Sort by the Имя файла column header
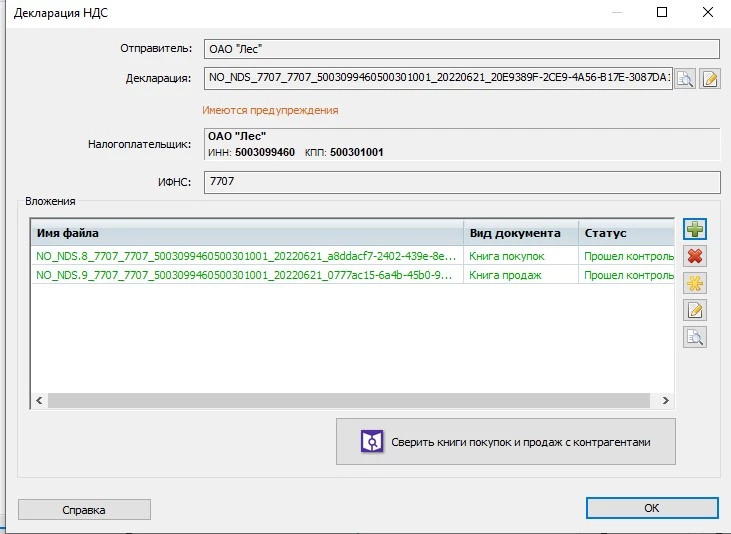The image size is (731, 534). pyautogui.click(x=246, y=233)
